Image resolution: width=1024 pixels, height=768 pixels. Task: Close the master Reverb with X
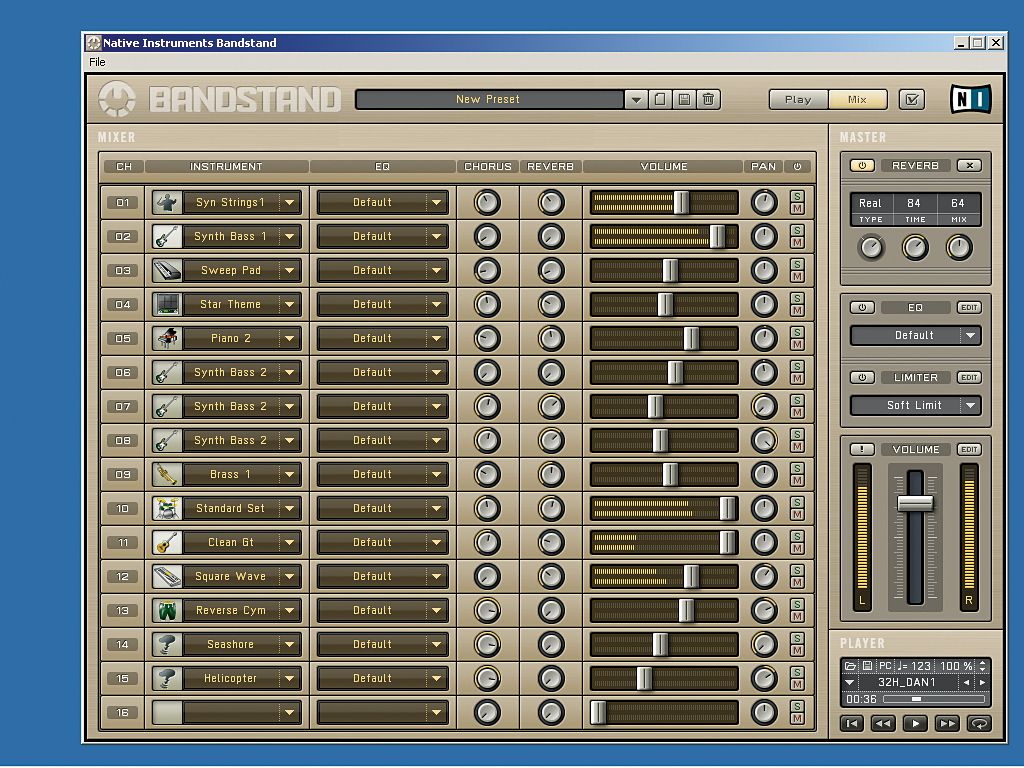[970, 166]
